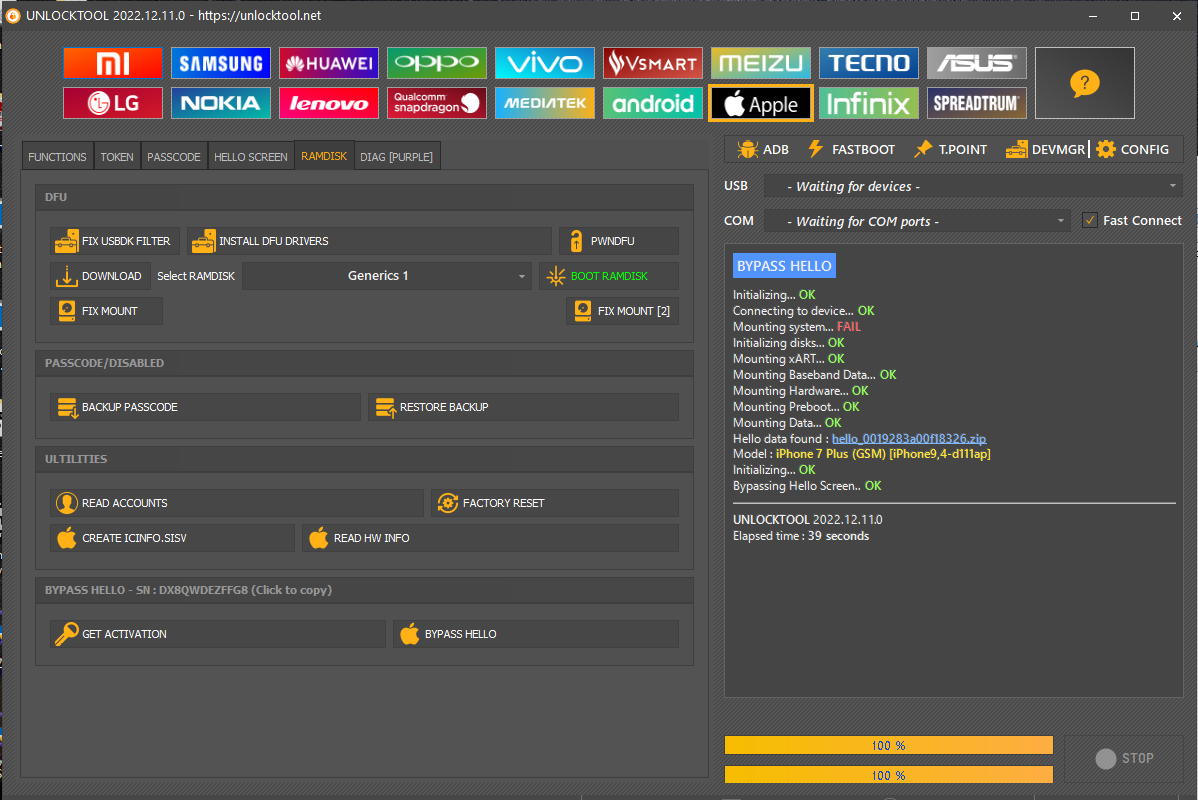Select the RAMDISK tab
The height and width of the screenshot is (800, 1198).
point(324,156)
